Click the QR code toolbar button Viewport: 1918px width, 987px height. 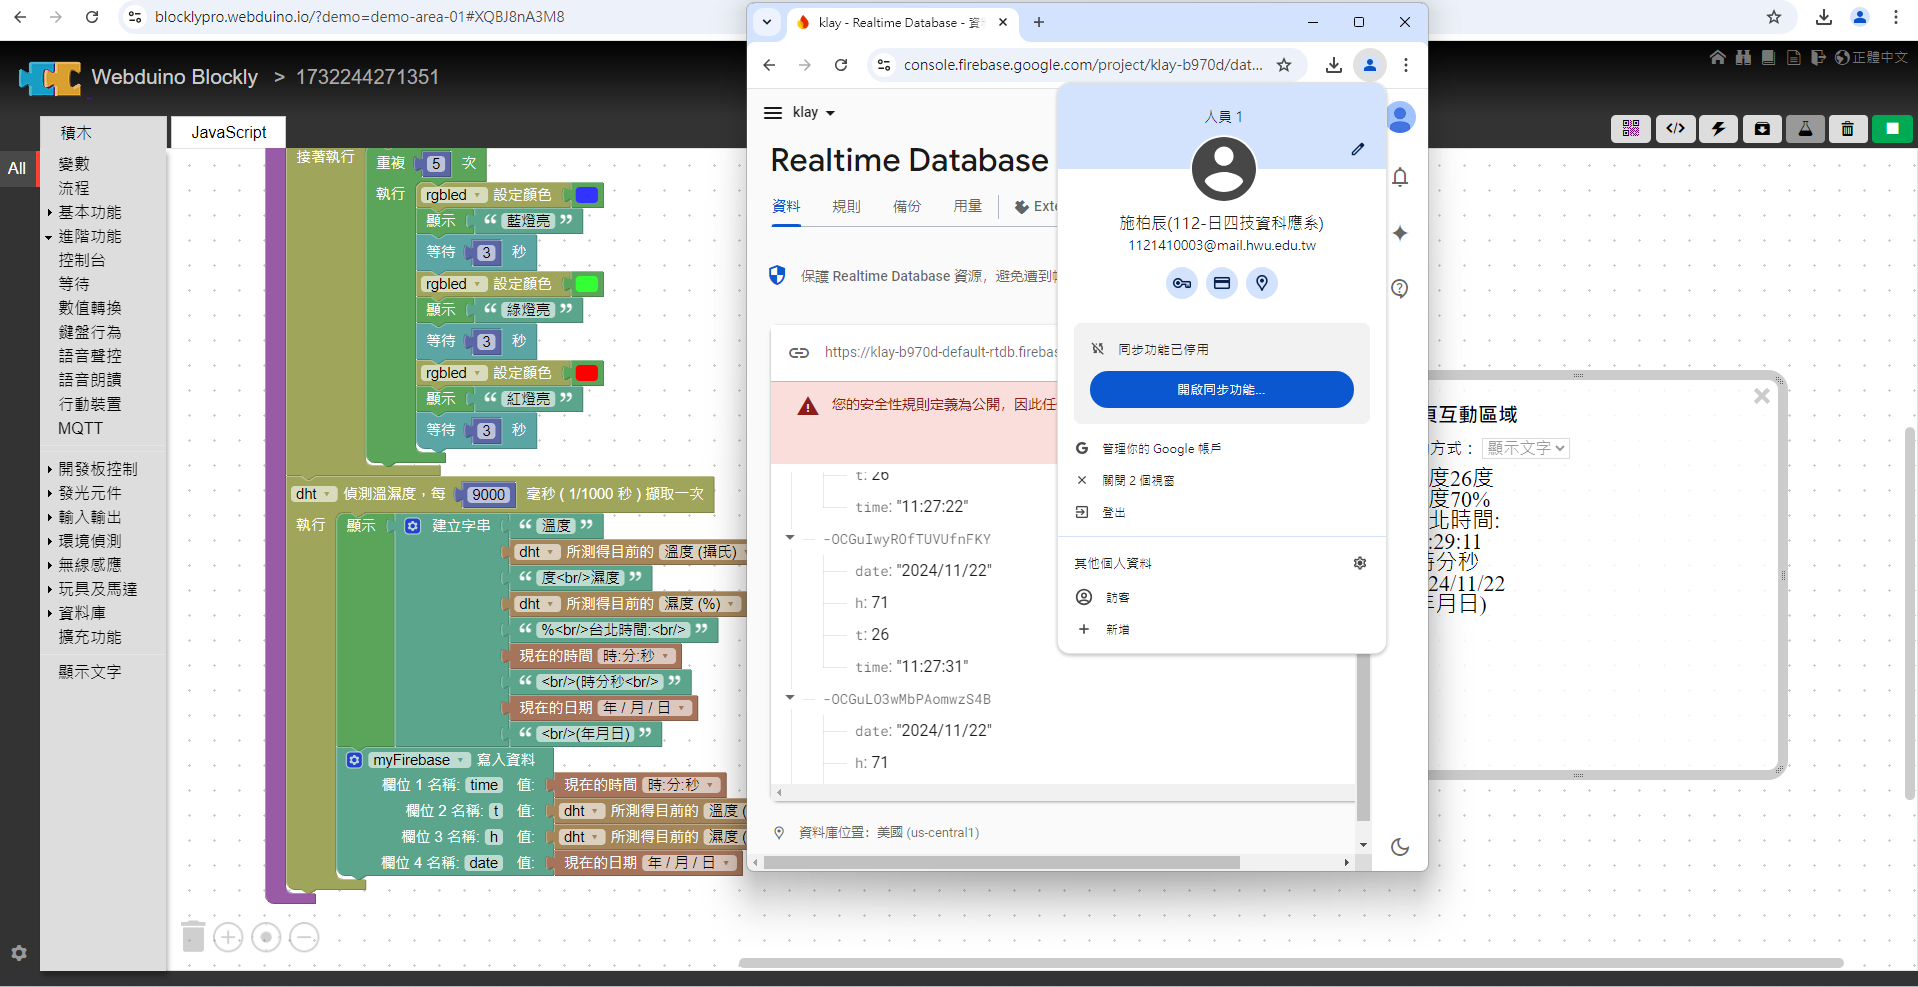coord(1631,129)
